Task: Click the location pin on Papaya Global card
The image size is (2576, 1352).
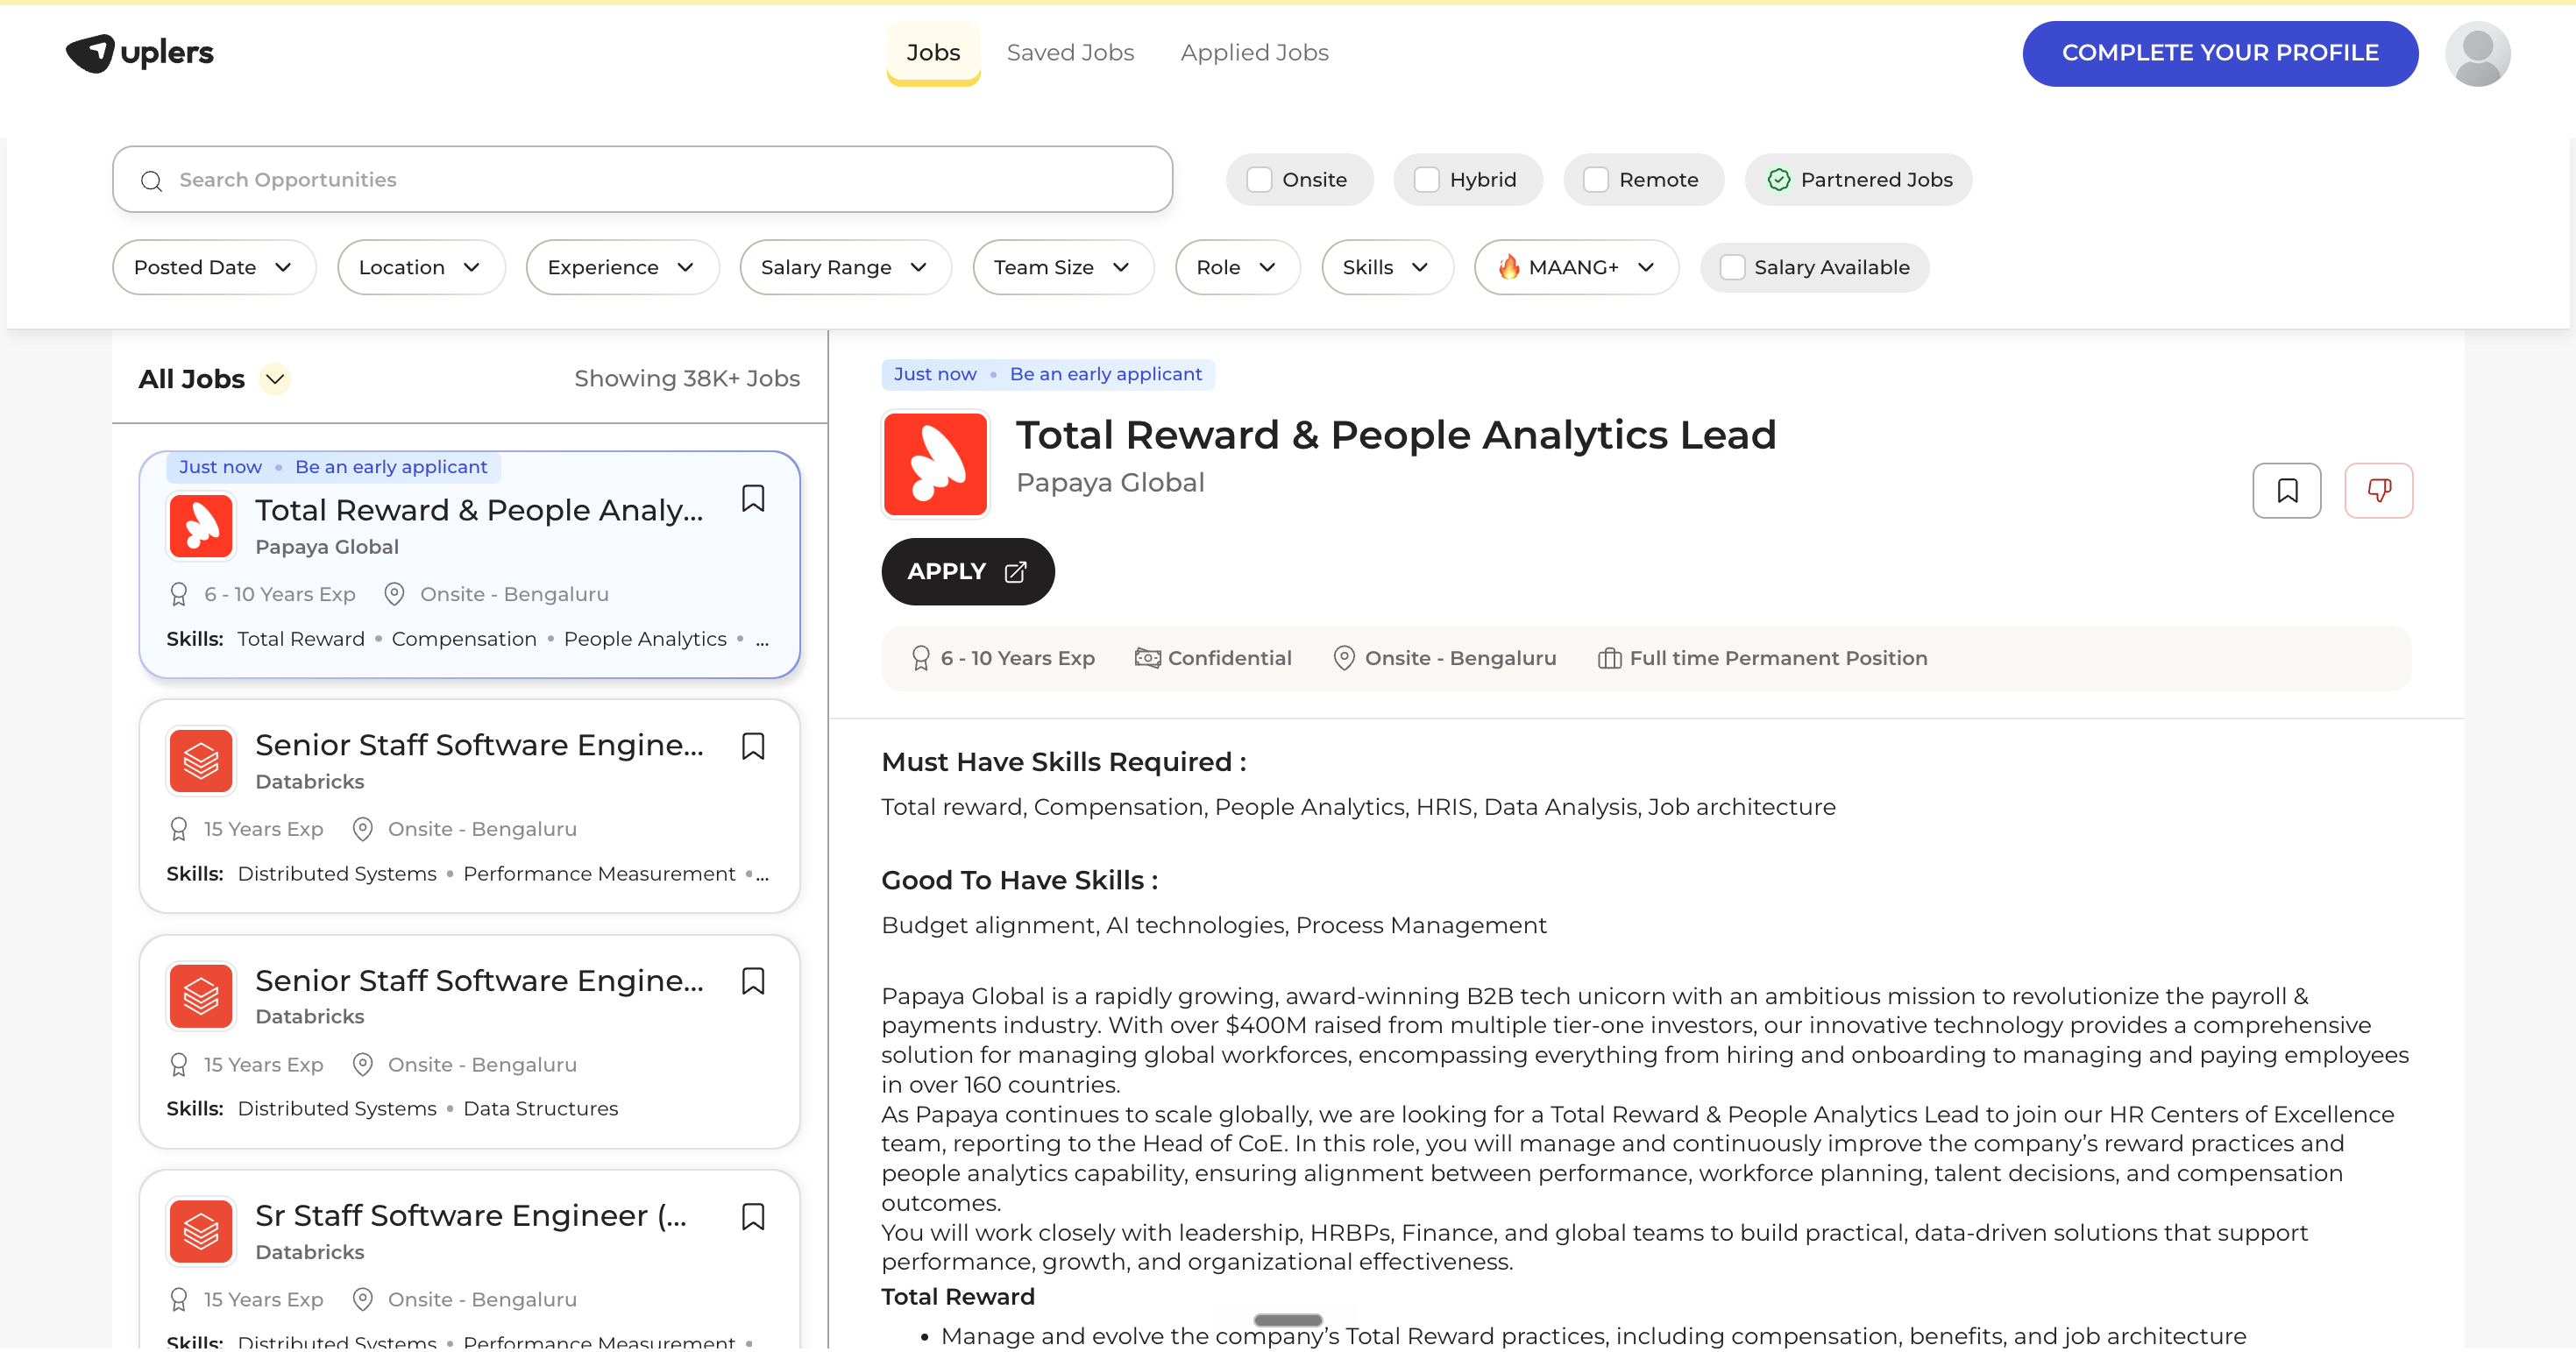Action: point(394,594)
